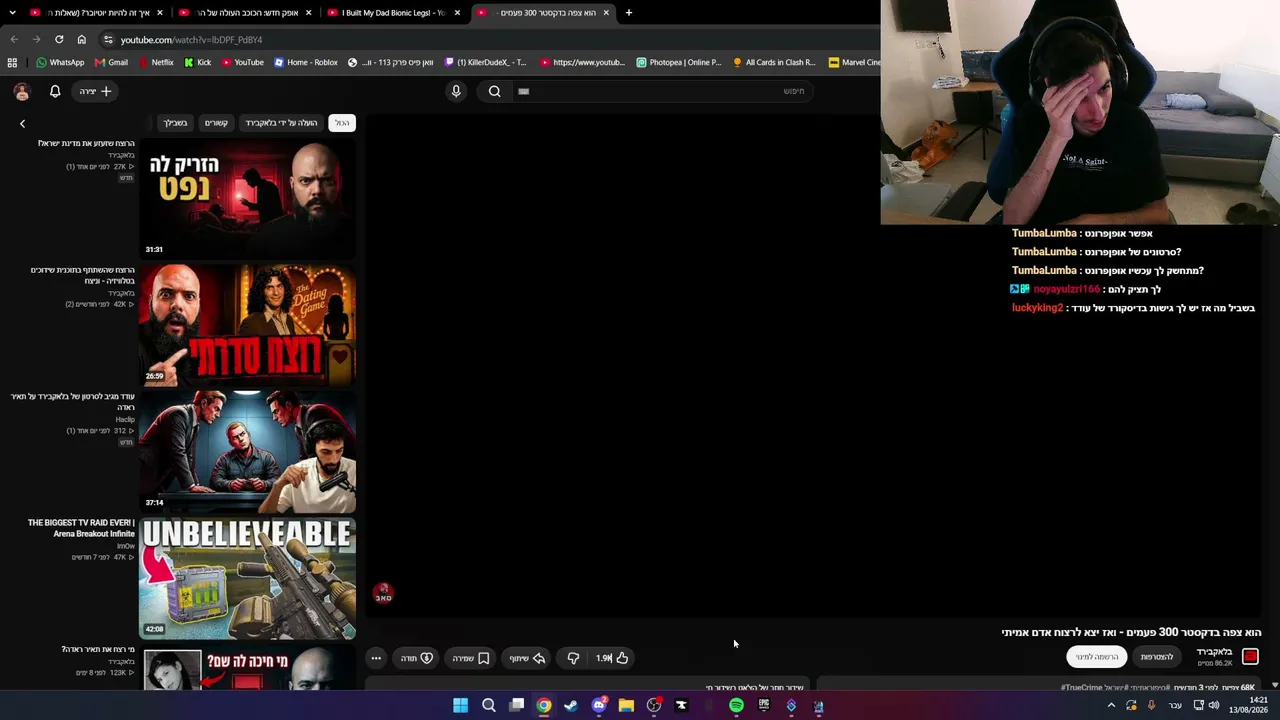This screenshot has width=1280, height=720.
Task: Switch to the 'I Built My Dad Bionic Legs!' tab
Action: point(394,12)
